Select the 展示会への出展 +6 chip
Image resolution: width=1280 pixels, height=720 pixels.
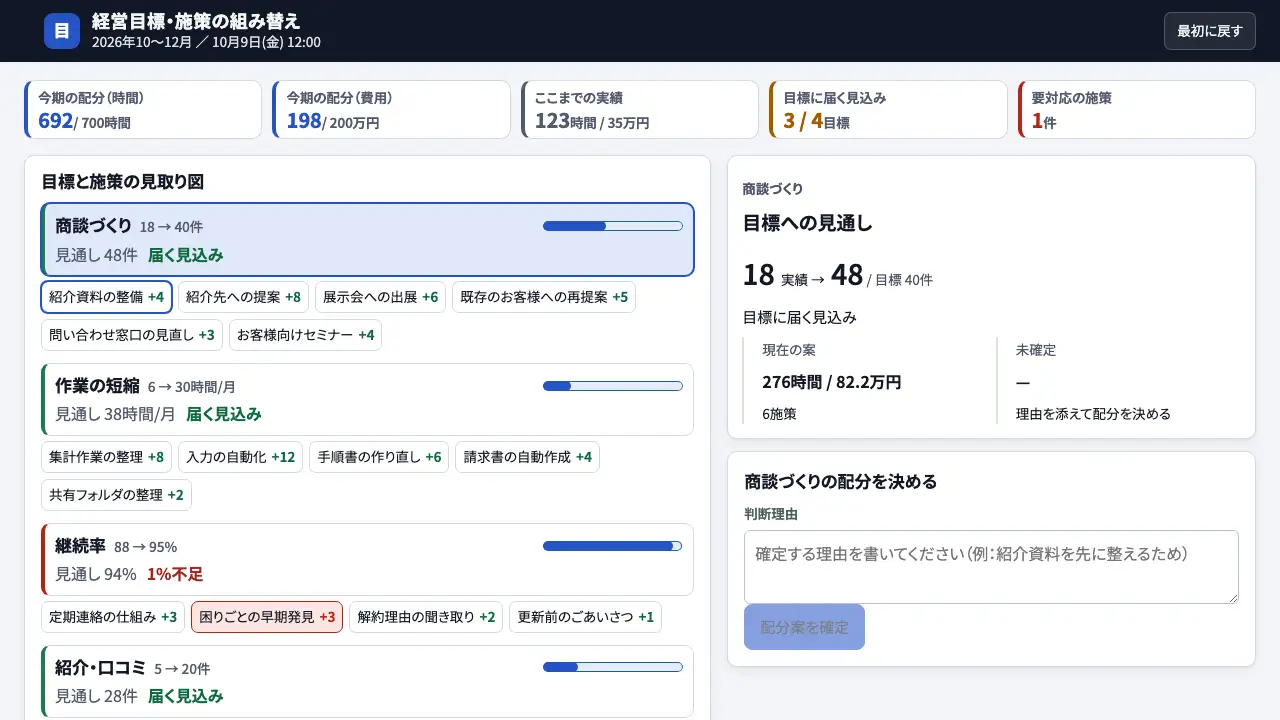[381, 297]
